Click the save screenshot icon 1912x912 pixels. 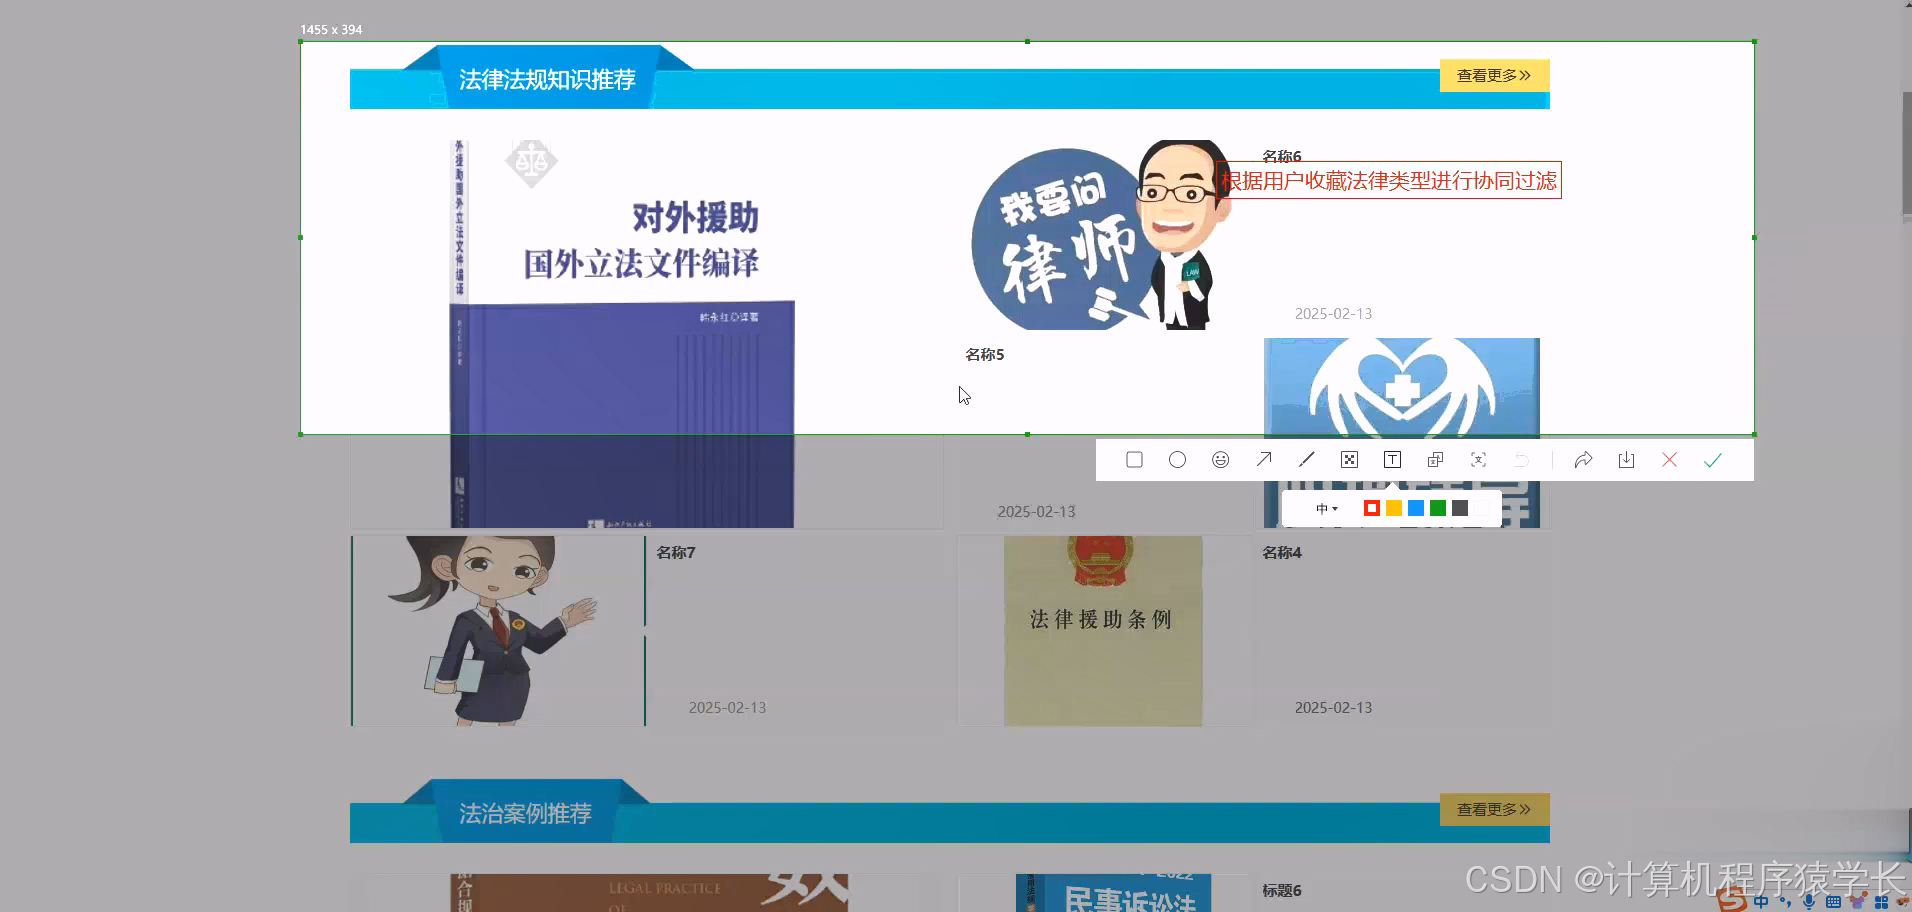pyautogui.click(x=1626, y=459)
